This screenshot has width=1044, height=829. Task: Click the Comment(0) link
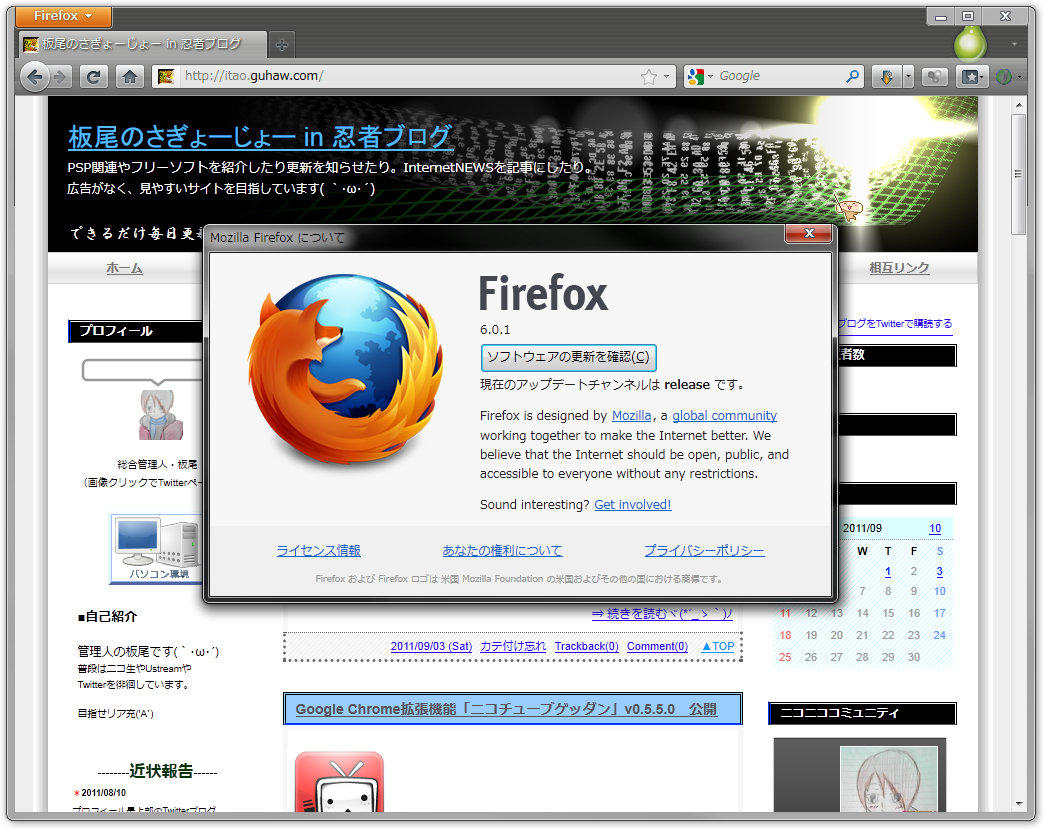tap(657, 646)
